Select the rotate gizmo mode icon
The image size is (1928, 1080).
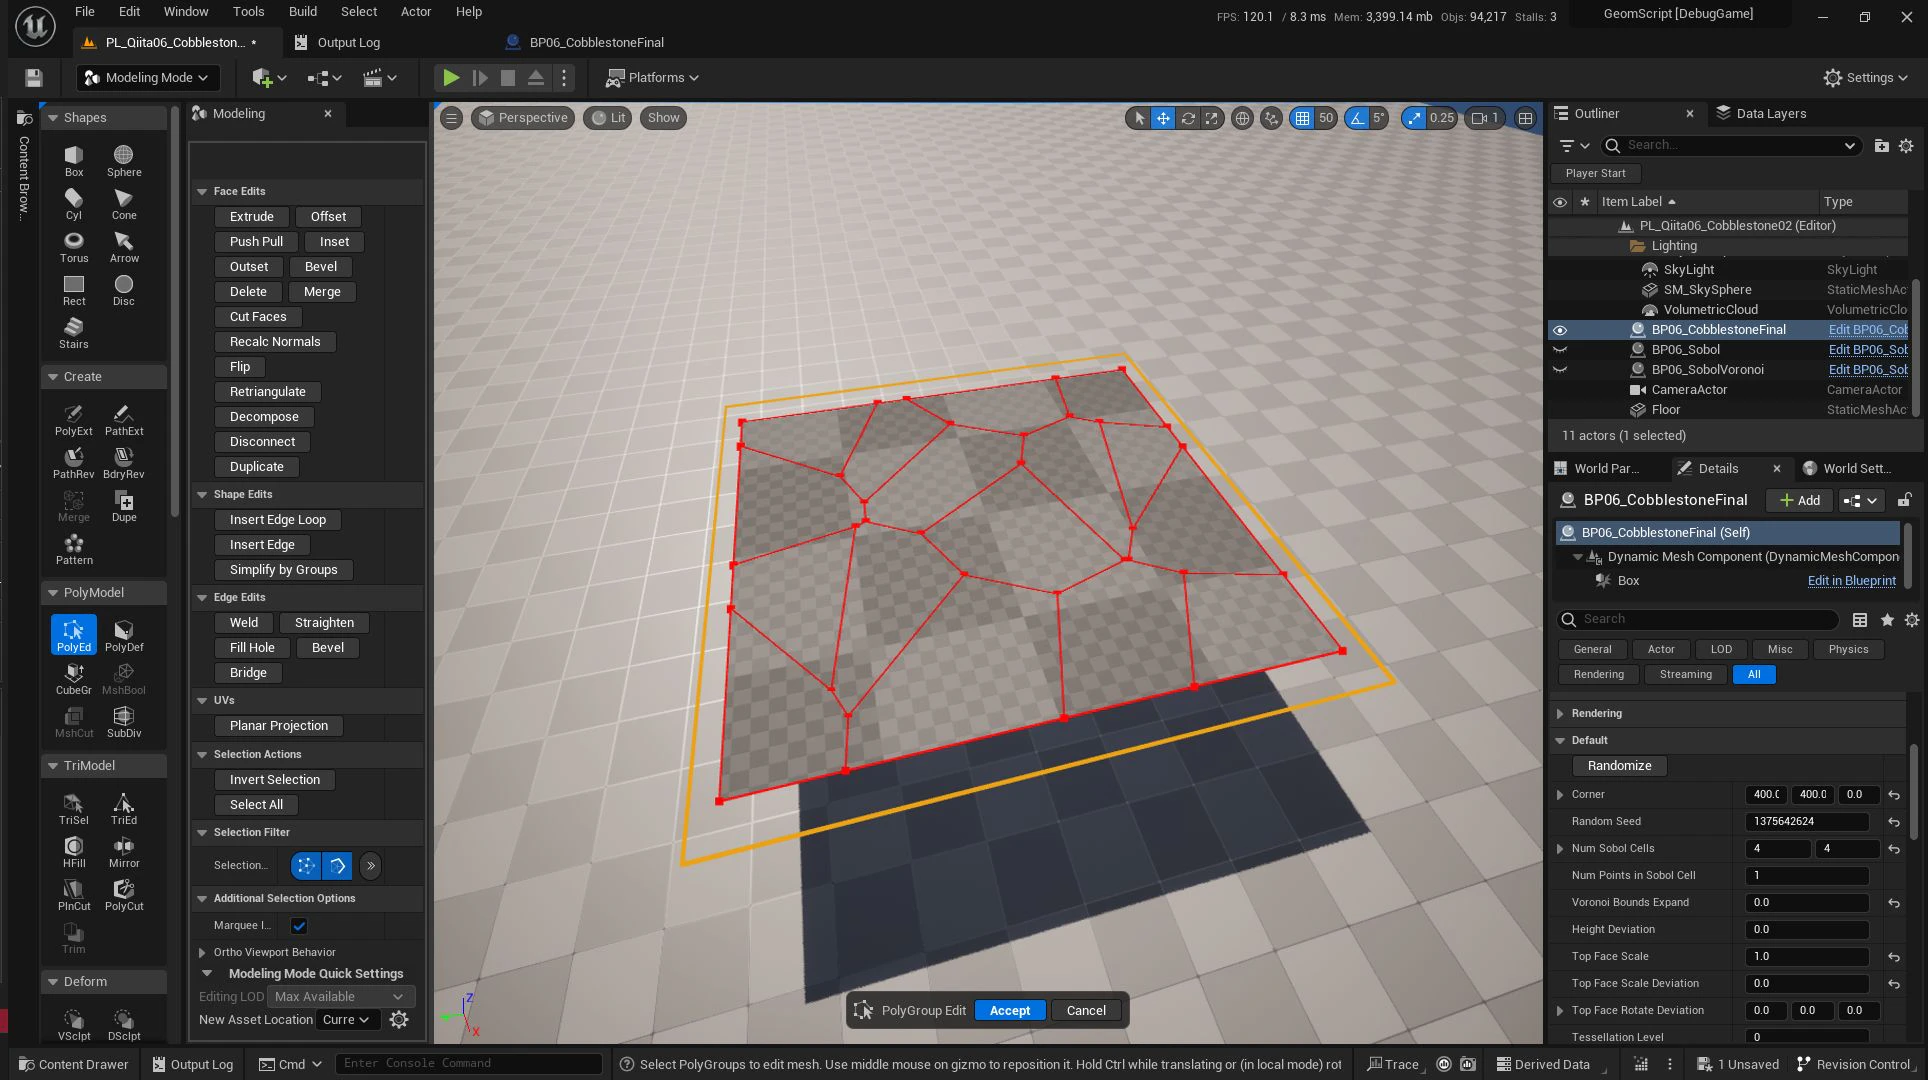[x=1188, y=118]
